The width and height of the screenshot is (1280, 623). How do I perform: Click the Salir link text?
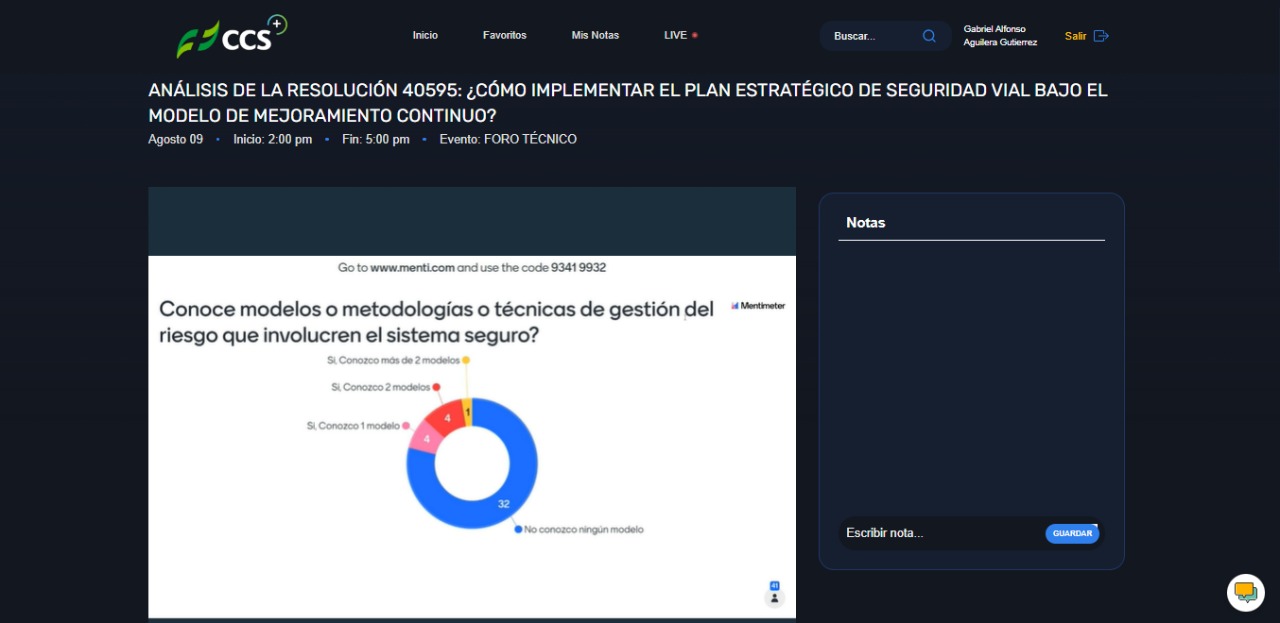tap(1075, 36)
